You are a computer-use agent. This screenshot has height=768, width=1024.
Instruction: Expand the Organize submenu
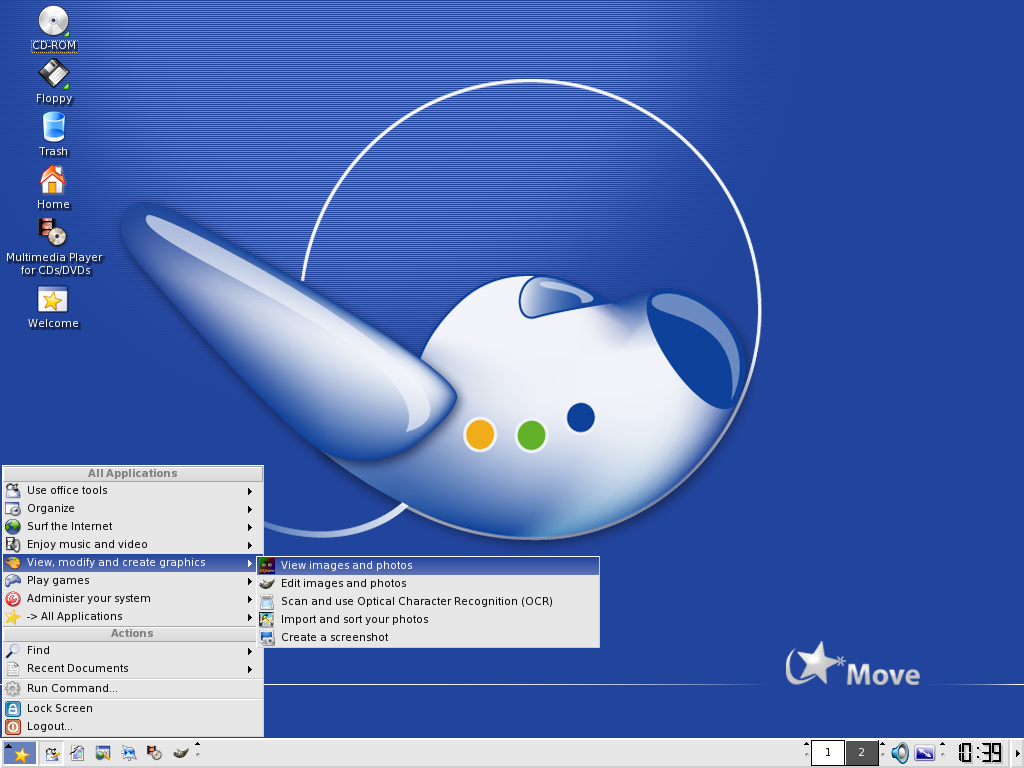coord(133,509)
